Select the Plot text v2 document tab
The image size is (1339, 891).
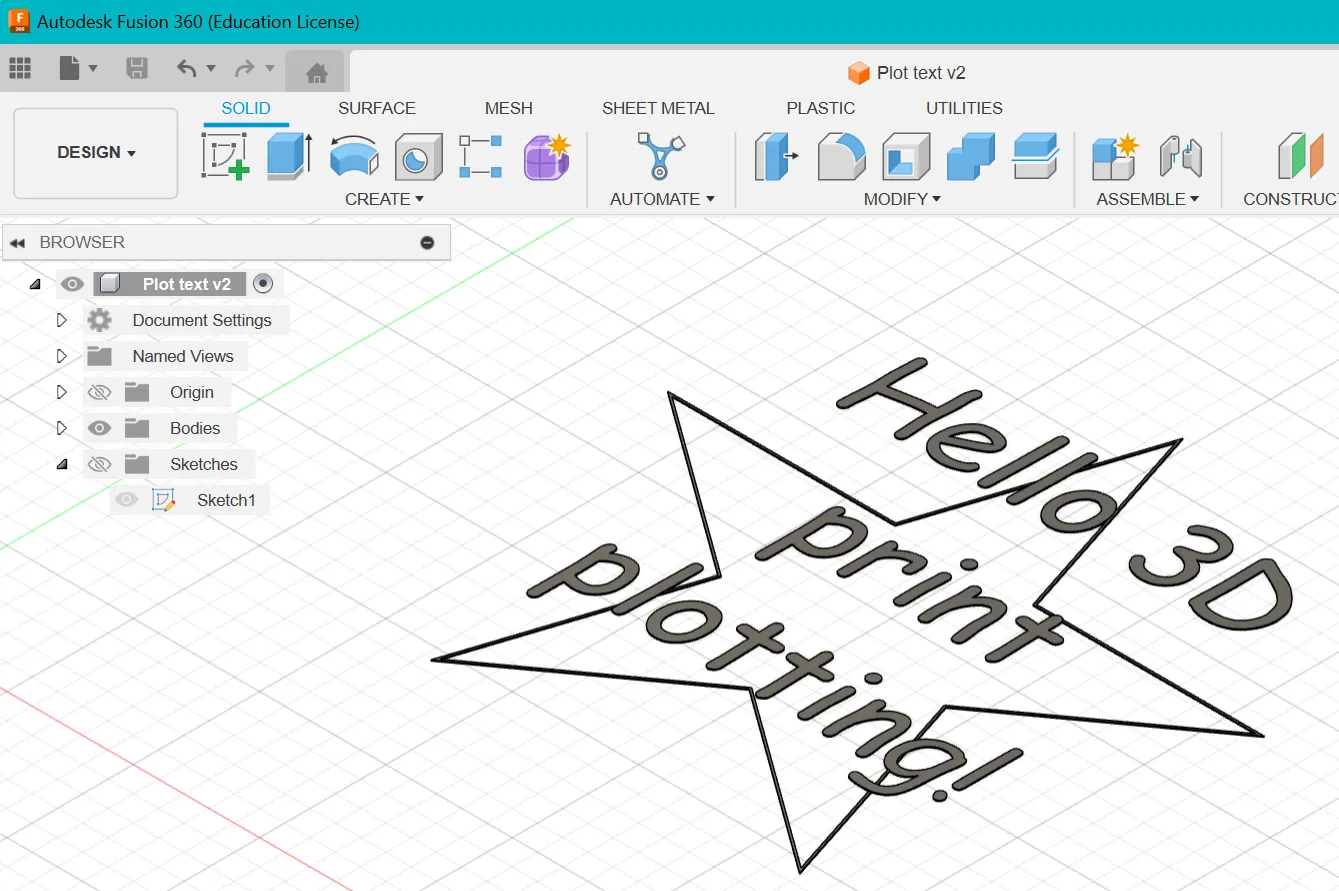click(906, 72)
